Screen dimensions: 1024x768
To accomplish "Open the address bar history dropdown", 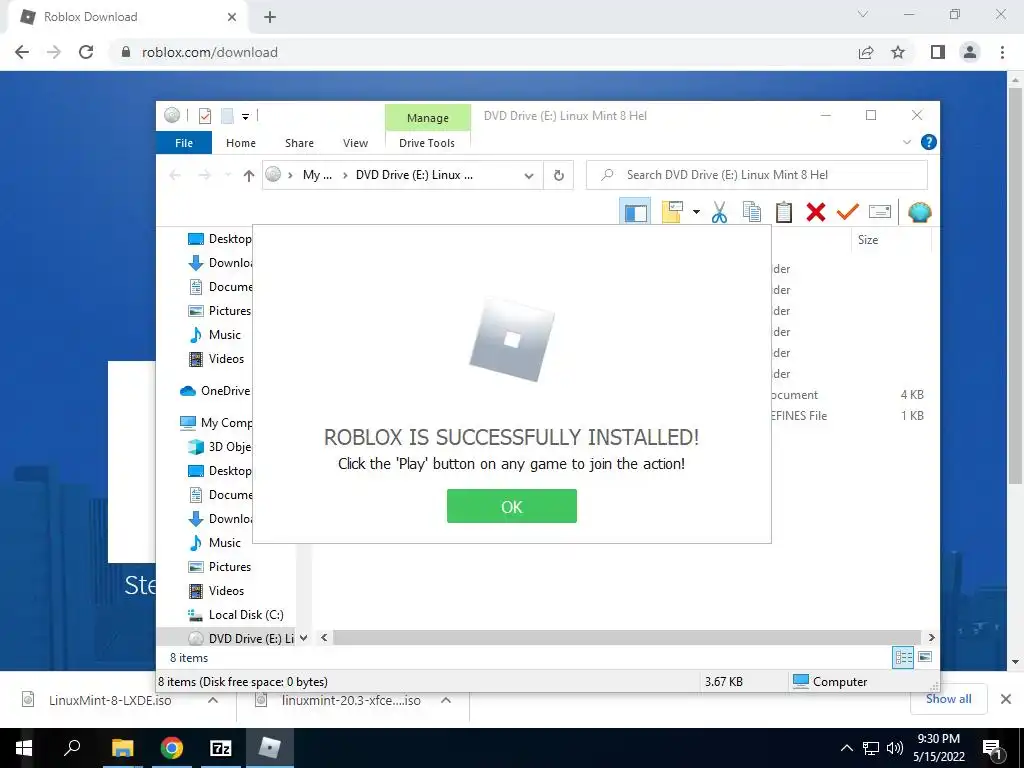I will [529, 175].
